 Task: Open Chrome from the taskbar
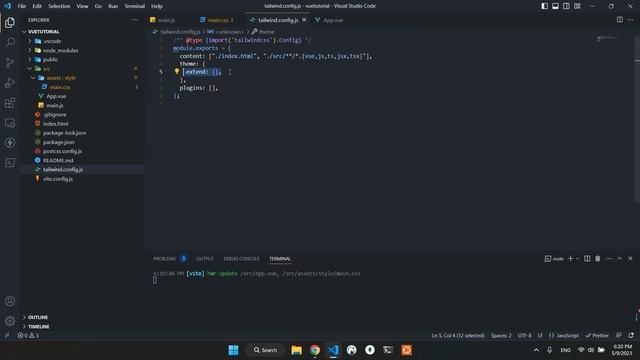315,350
